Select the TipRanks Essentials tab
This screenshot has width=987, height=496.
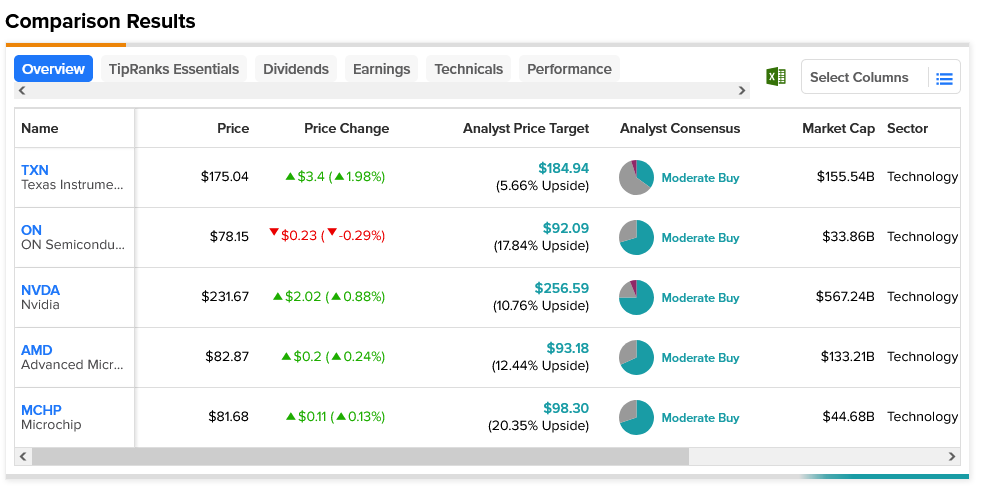coord(174,69)
